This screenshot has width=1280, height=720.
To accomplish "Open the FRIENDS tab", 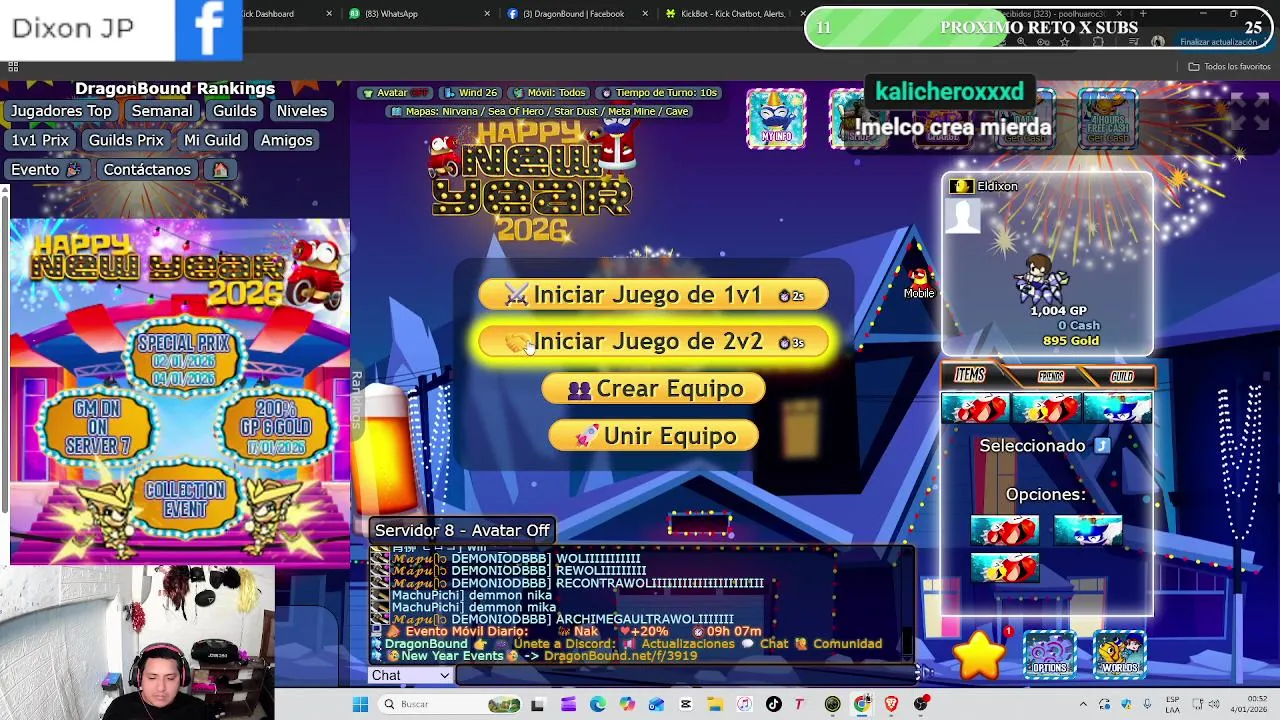I will pos(1050,376).
